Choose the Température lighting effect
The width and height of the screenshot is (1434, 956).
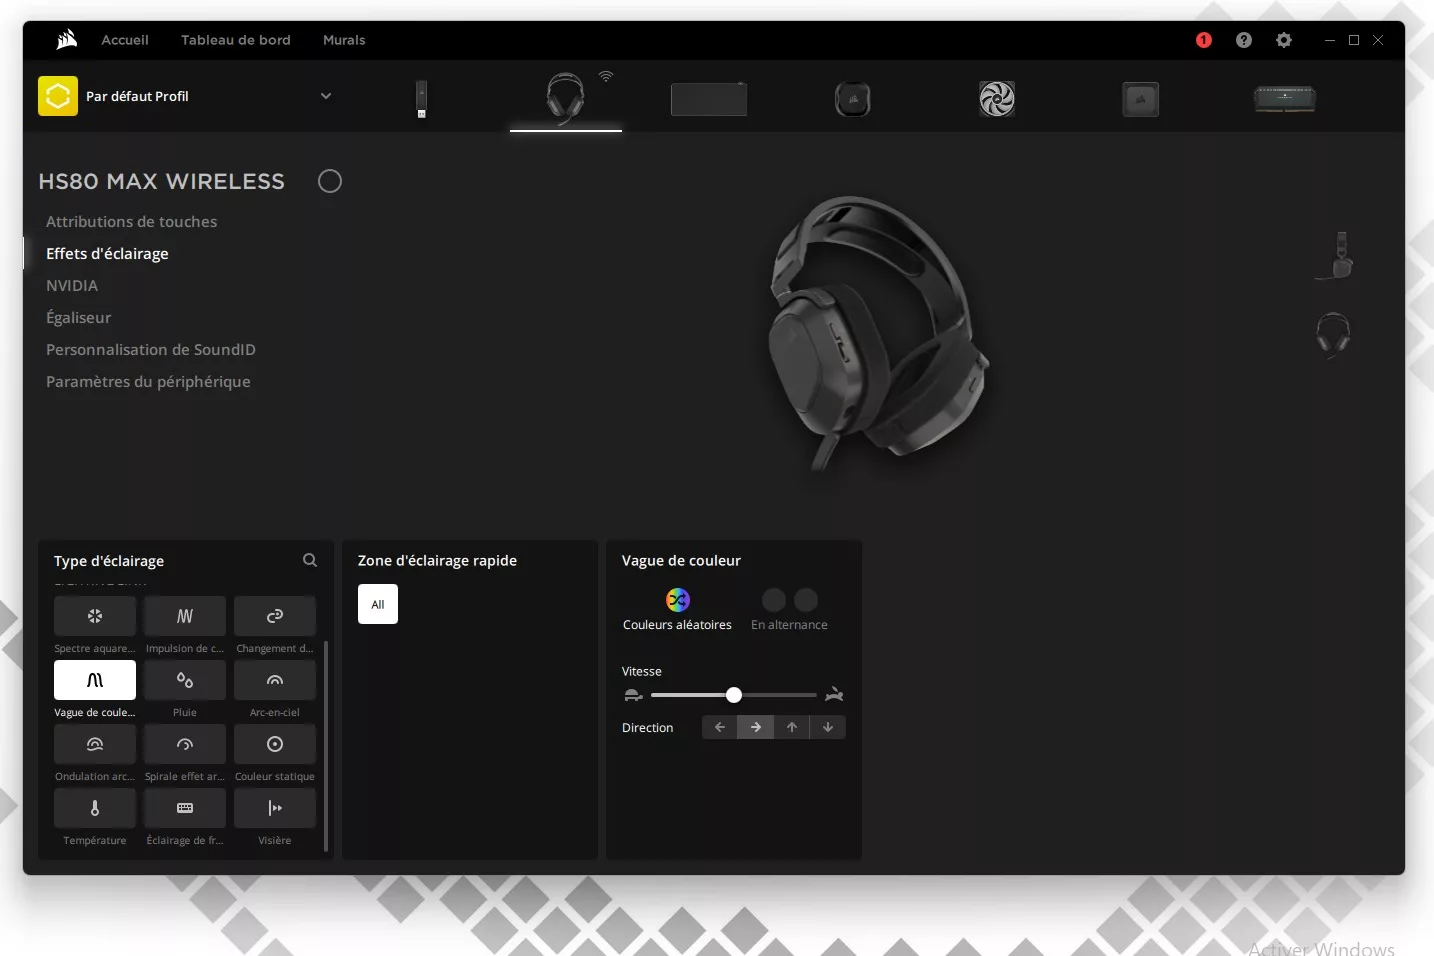(95, 808)
